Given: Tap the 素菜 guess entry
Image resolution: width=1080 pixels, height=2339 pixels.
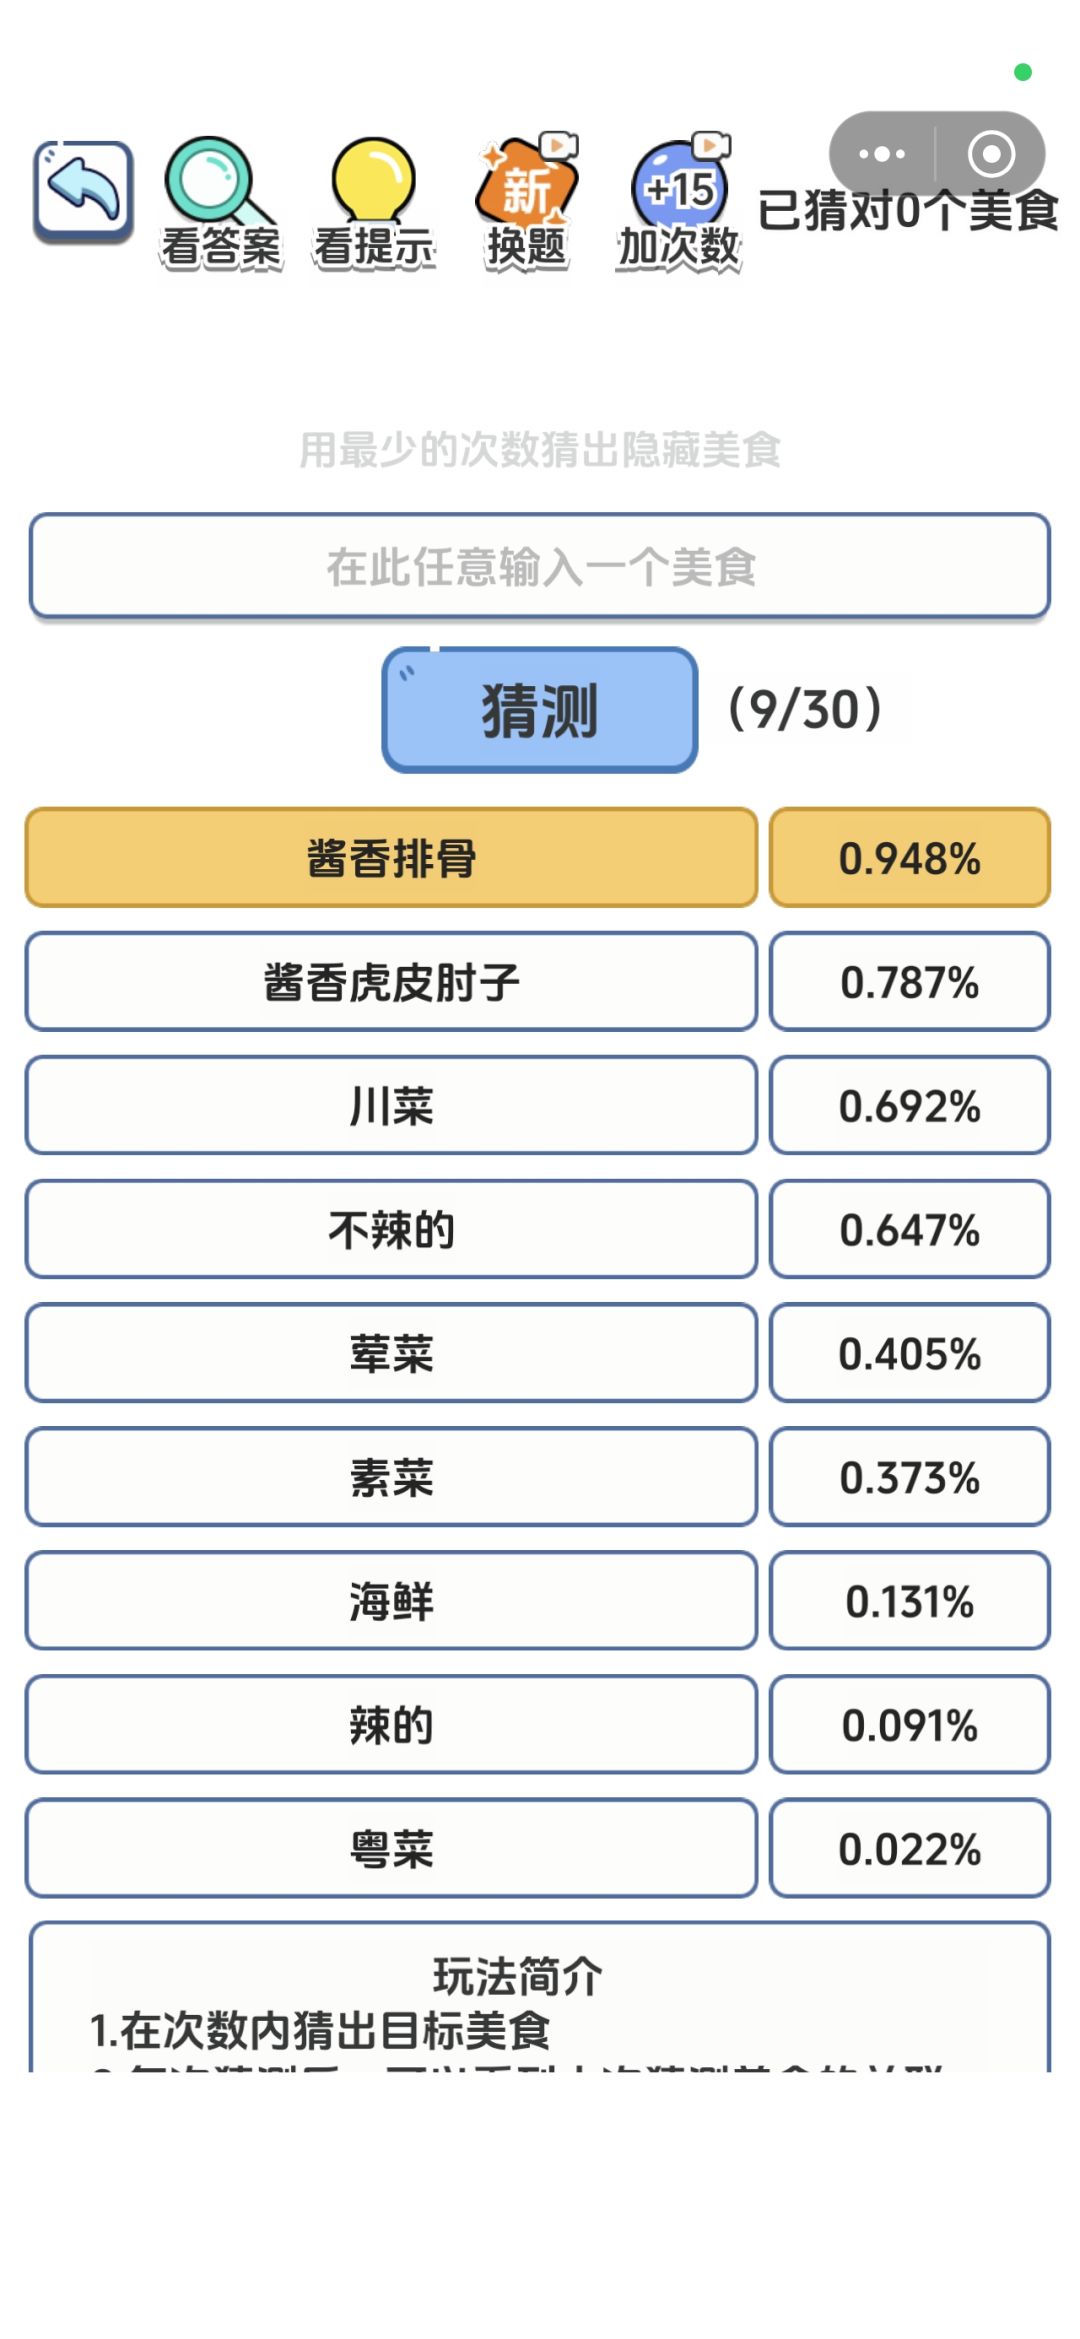Looking at the screenshot, I should tap(391, 1477).
